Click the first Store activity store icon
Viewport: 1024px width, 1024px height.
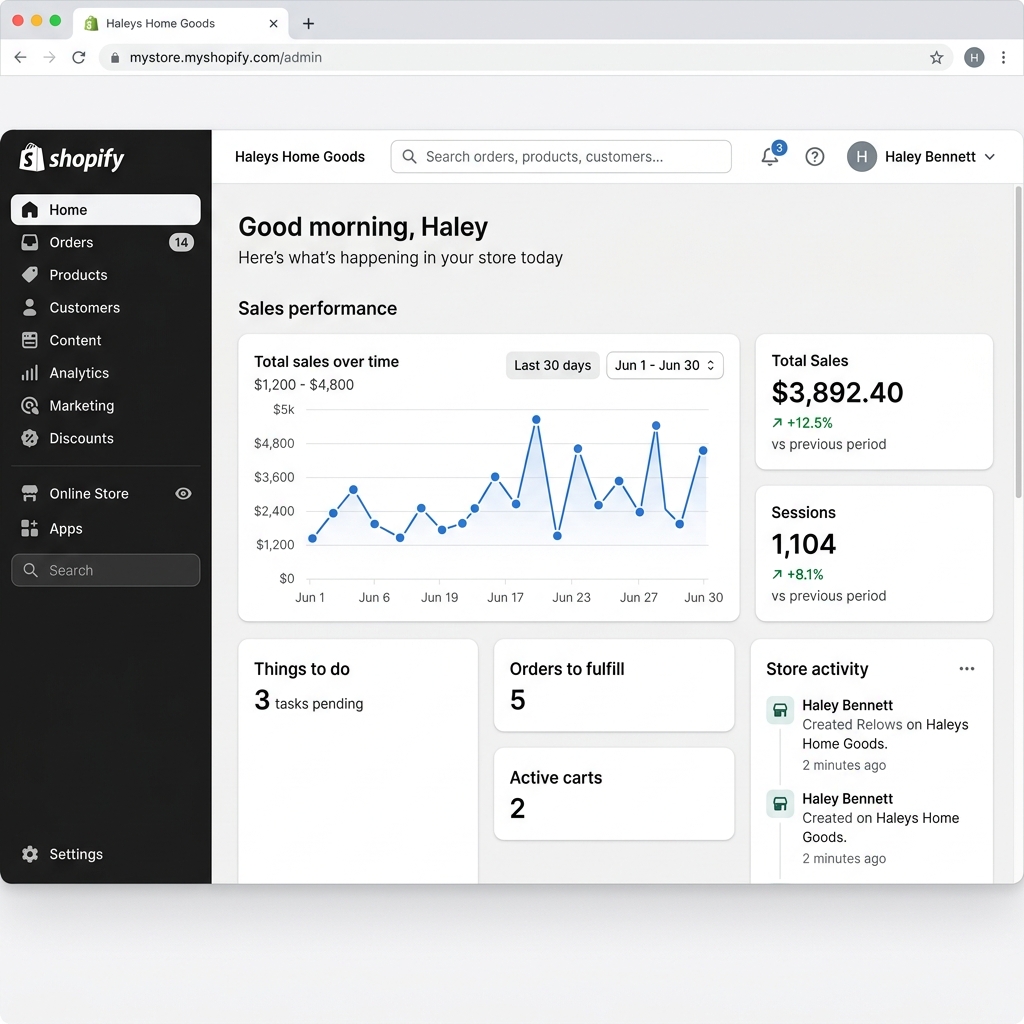tap(780, 710)
